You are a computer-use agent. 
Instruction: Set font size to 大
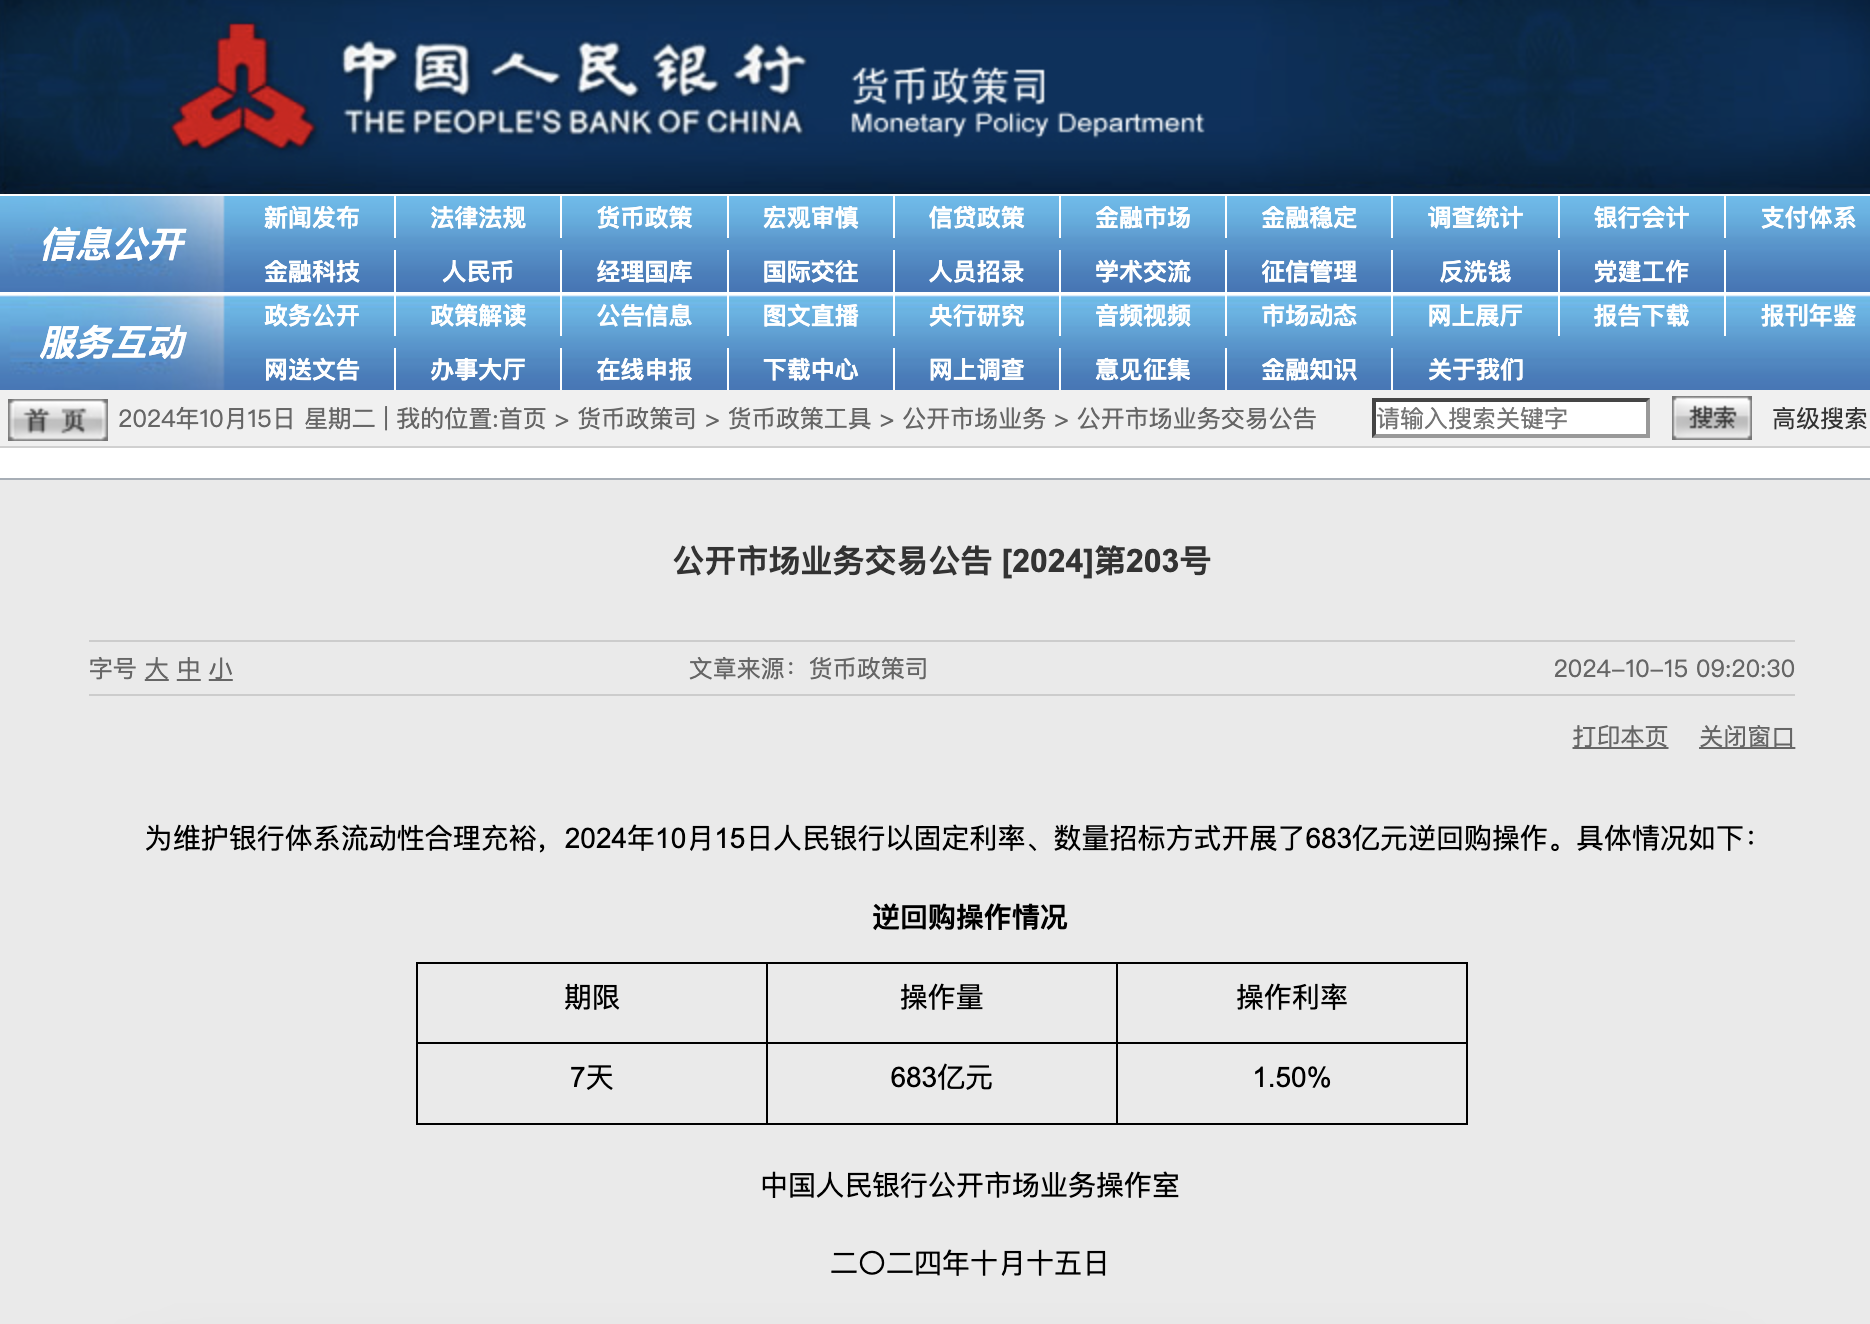click(x=156, y=669)
